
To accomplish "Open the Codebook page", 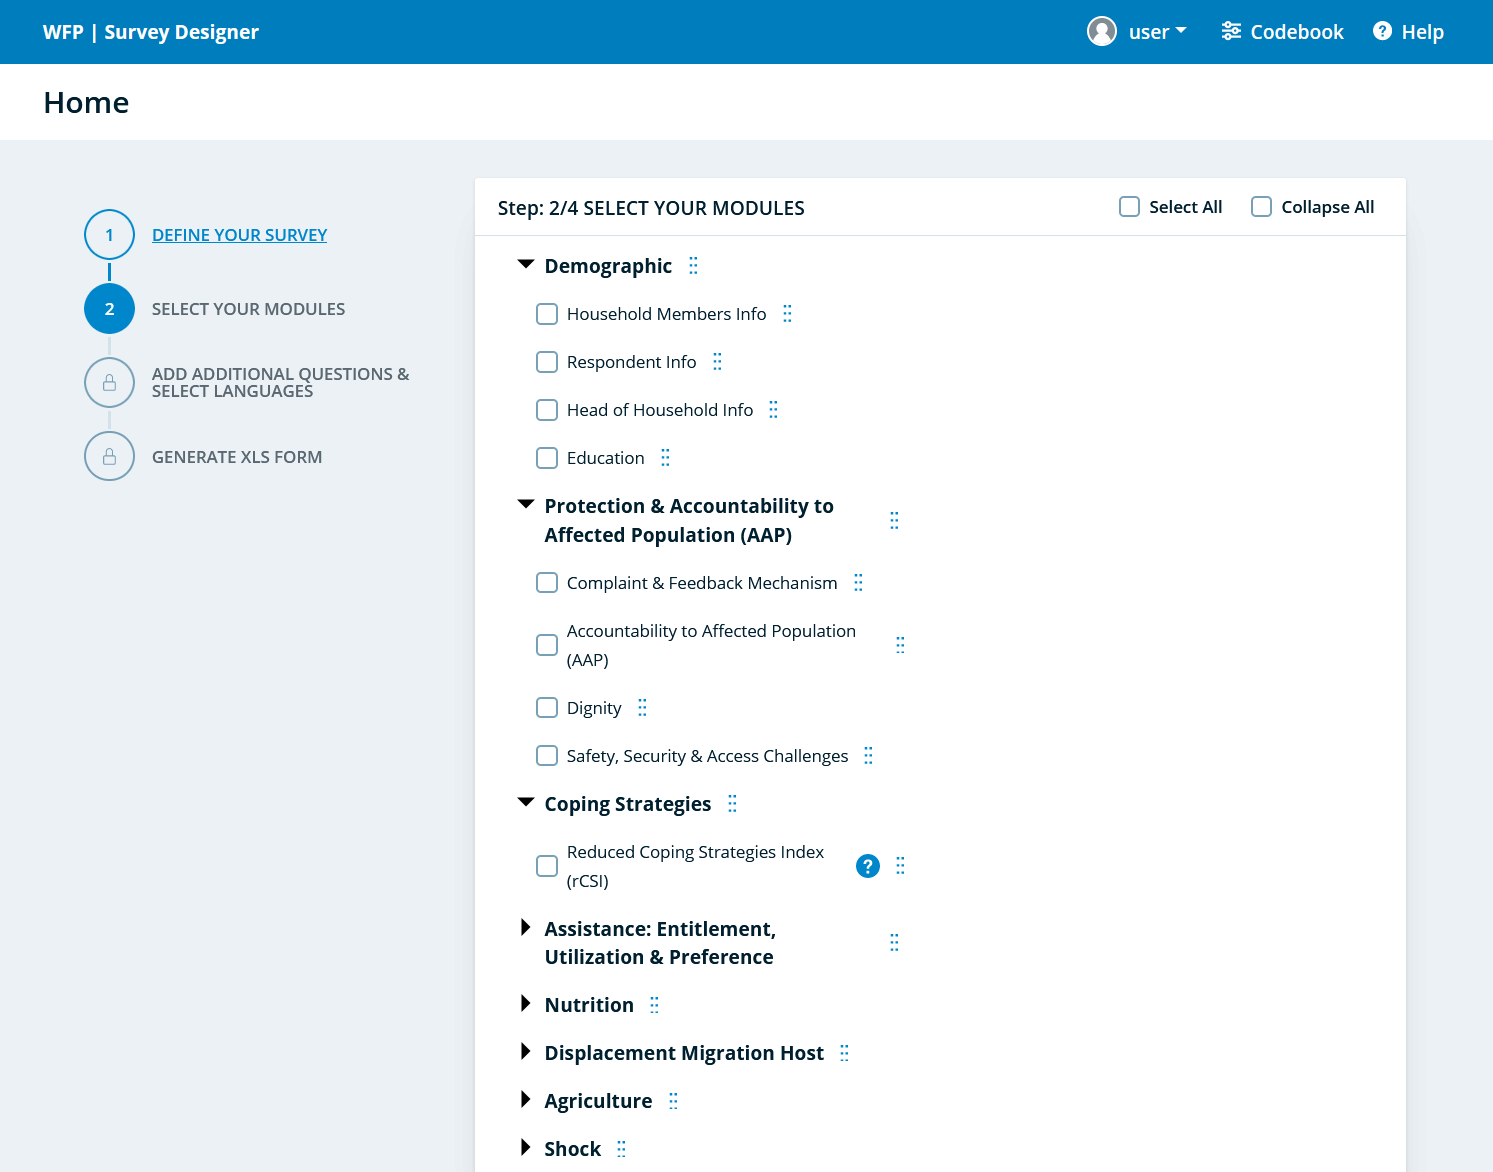I will (x=1282, y=32).
